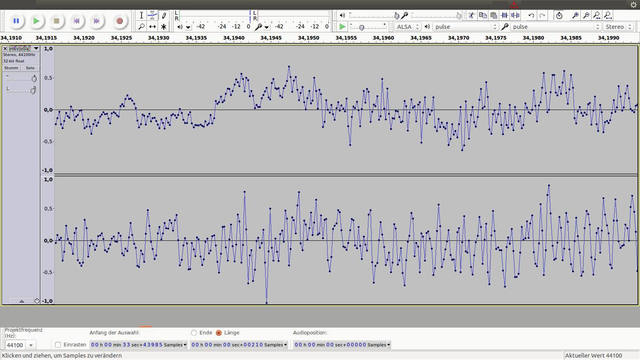Select the Multi-tool asterisk icon
Image resolution: width=640 pixels, height=360 pixels.
pyautogui.click(x=164, y=27)
